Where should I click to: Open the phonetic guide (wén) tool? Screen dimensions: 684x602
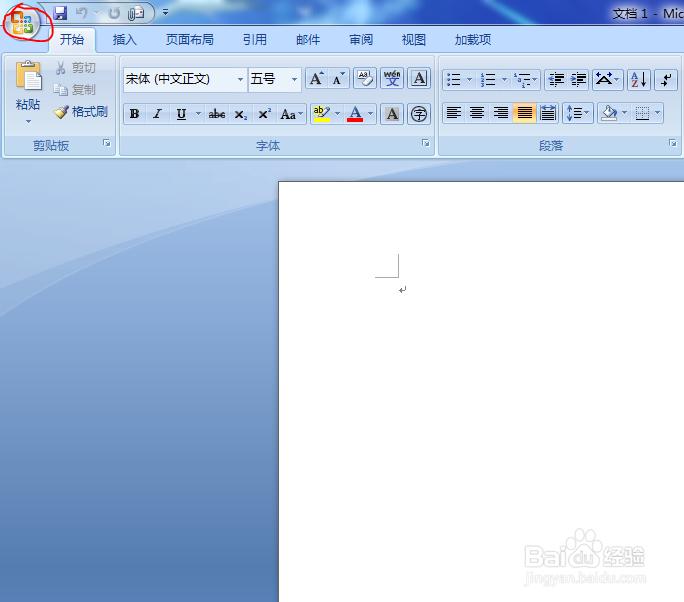click(x=392, y=79)
